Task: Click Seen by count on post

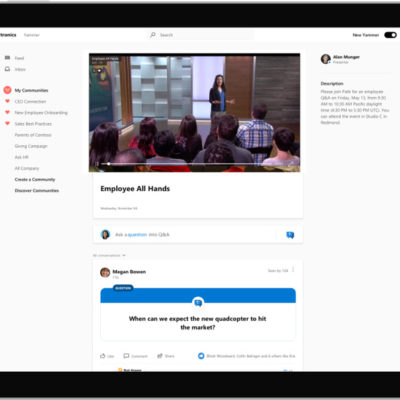Action: pyautogui.click(x=278, y=271)
